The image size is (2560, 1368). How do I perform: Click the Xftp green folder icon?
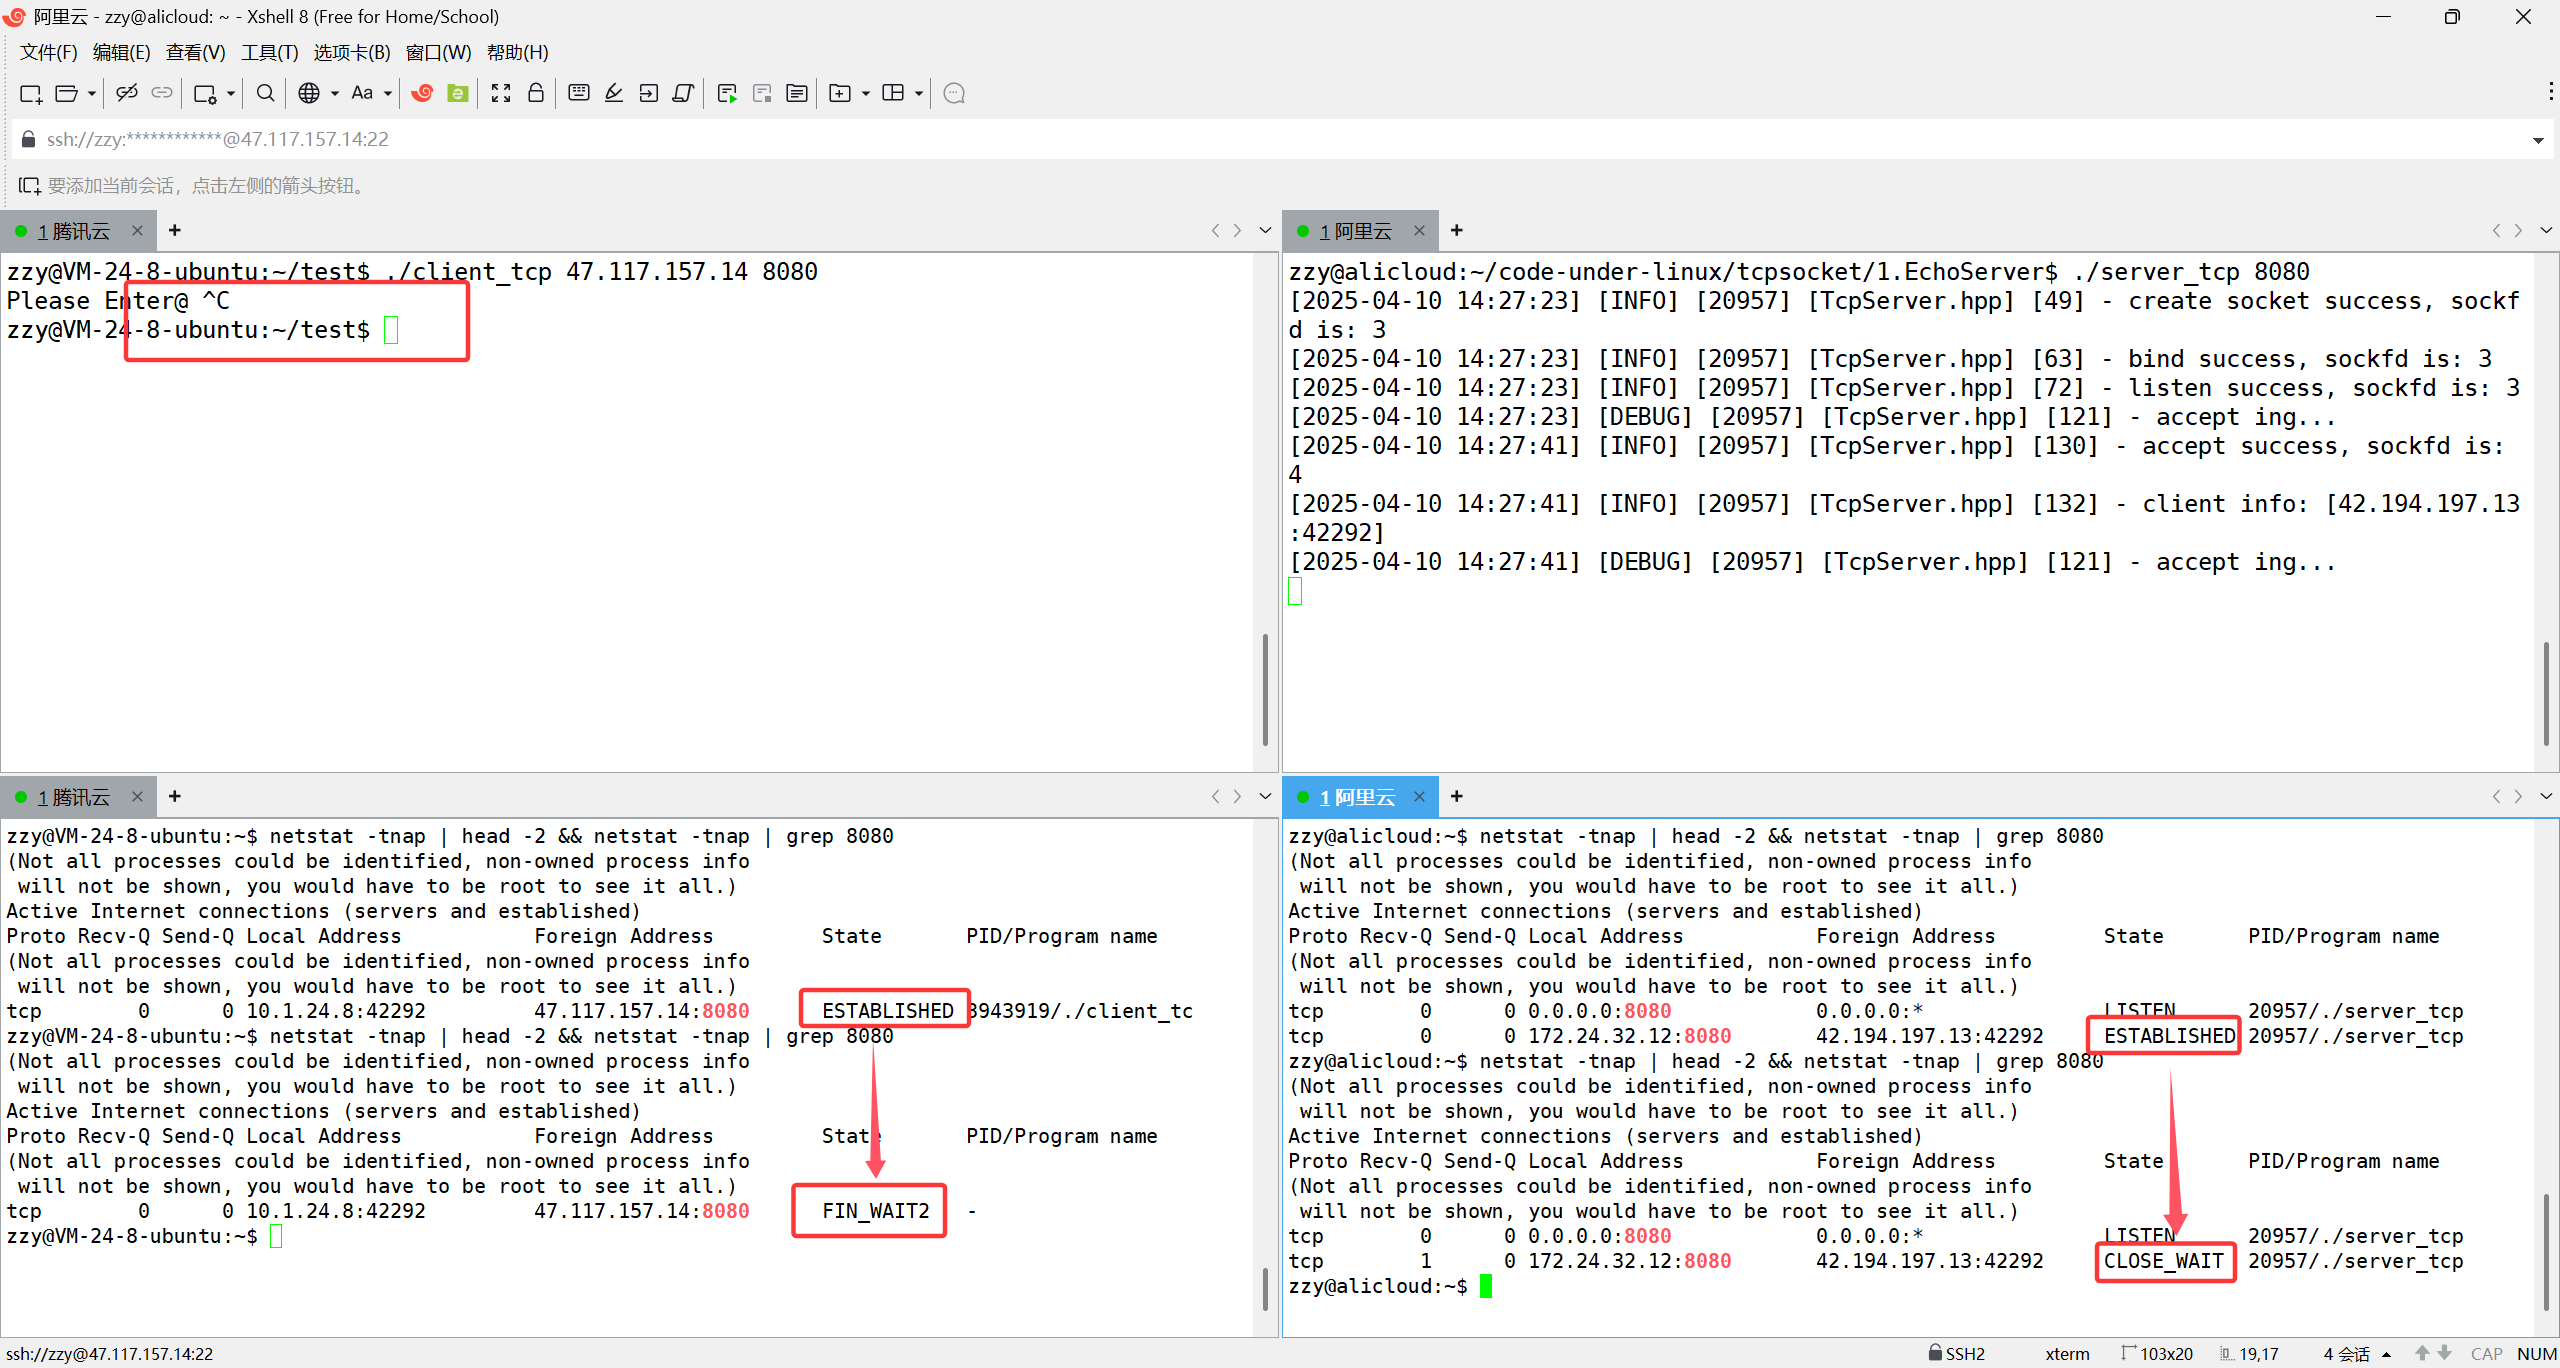(458, 93)
